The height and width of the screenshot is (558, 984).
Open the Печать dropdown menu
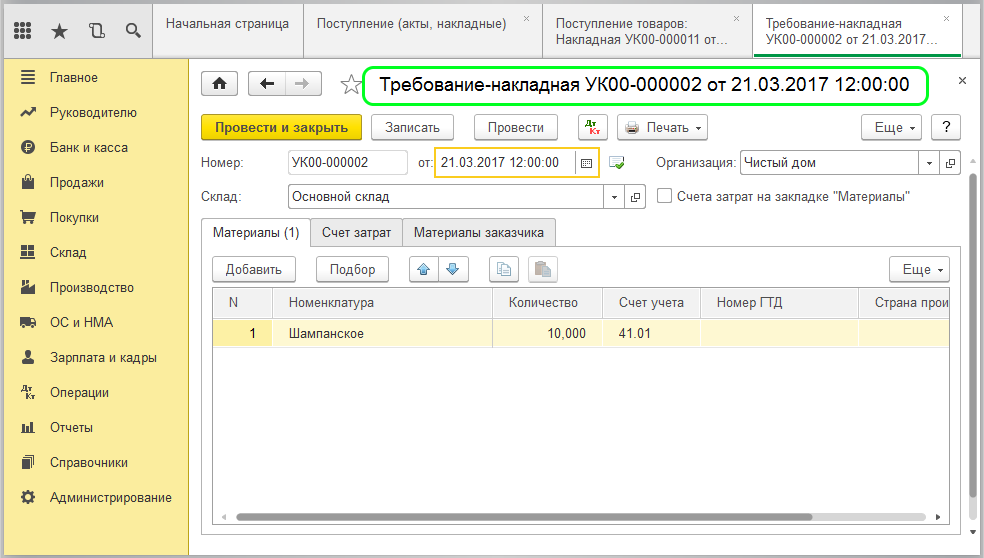point(663,127)
